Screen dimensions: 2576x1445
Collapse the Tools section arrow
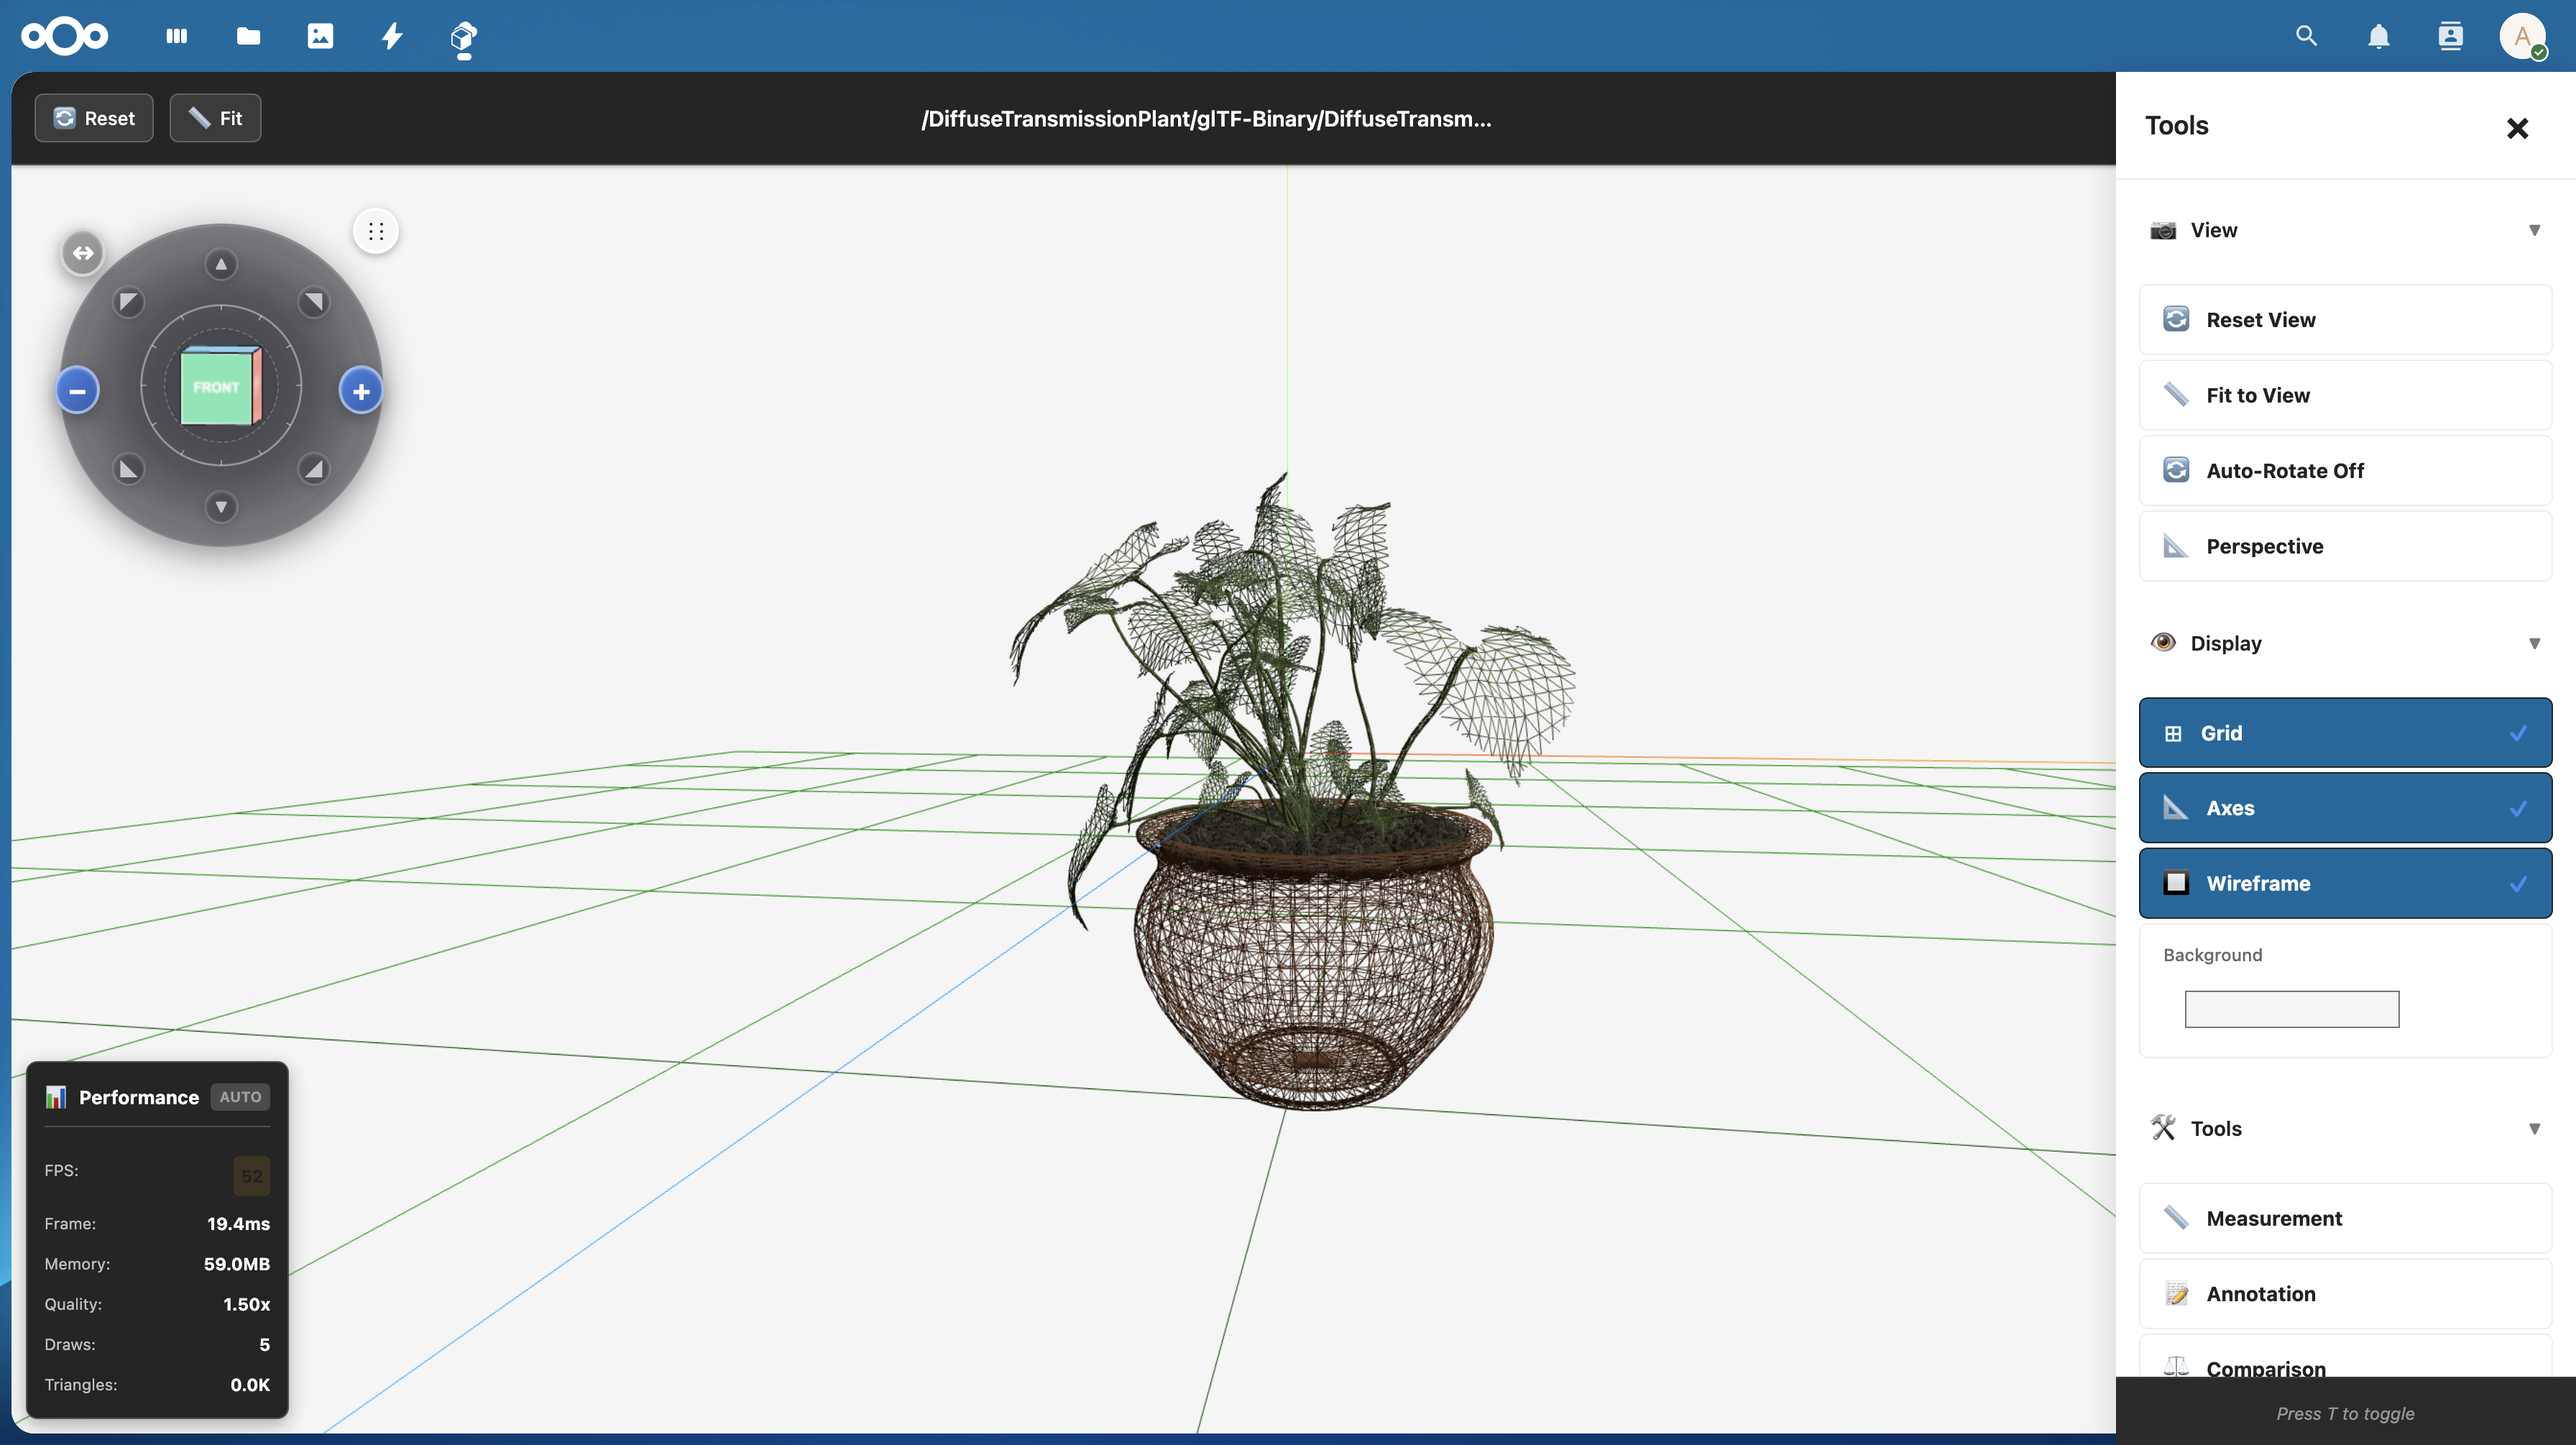tap(2534, 1128)
